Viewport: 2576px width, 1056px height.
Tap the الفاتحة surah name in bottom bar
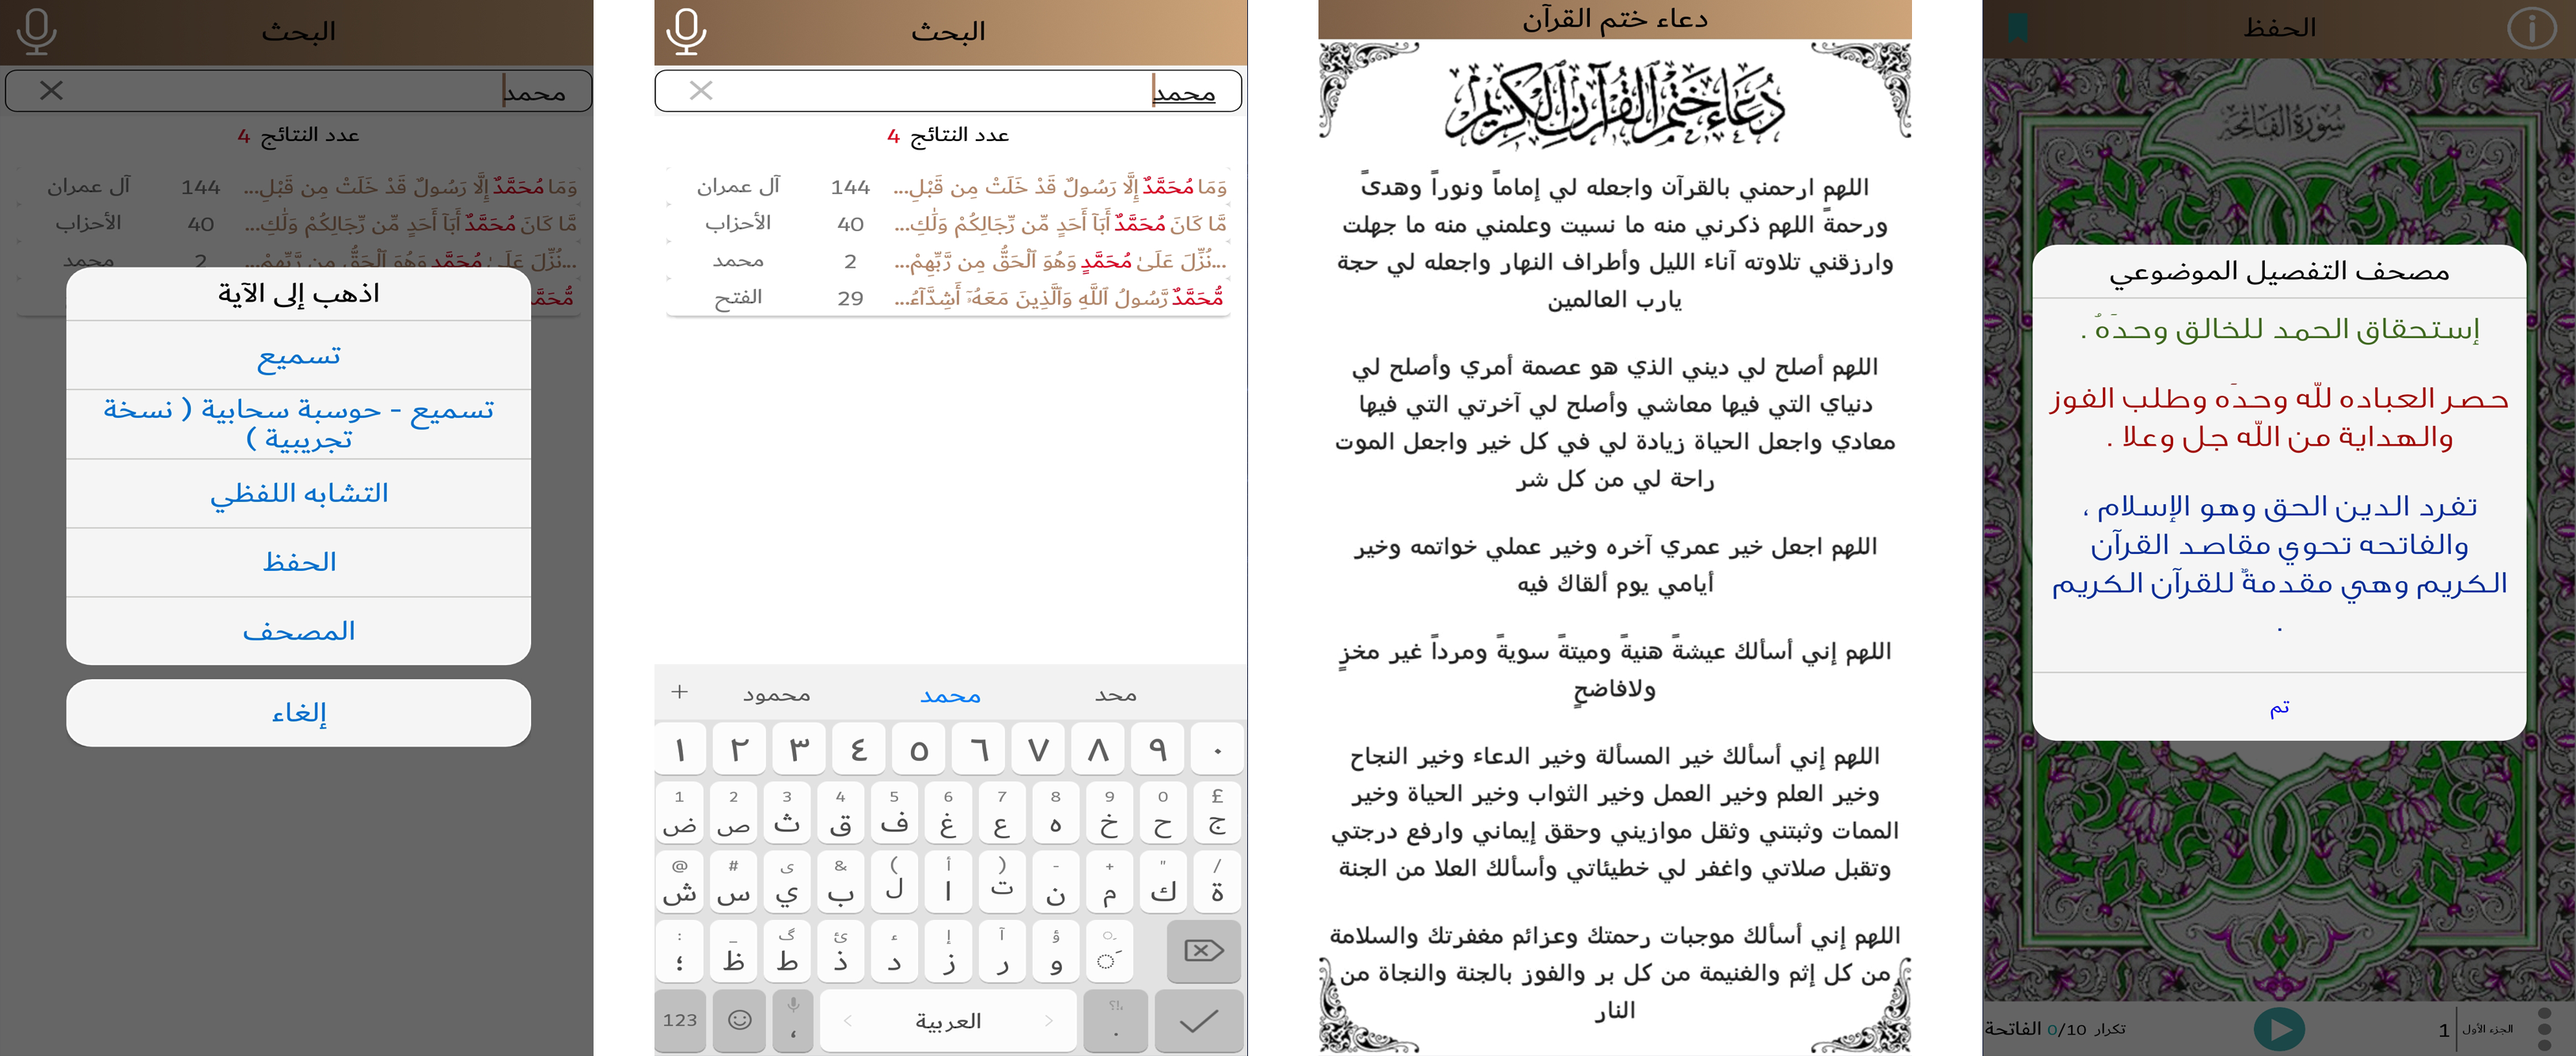coord(2013,1029)
